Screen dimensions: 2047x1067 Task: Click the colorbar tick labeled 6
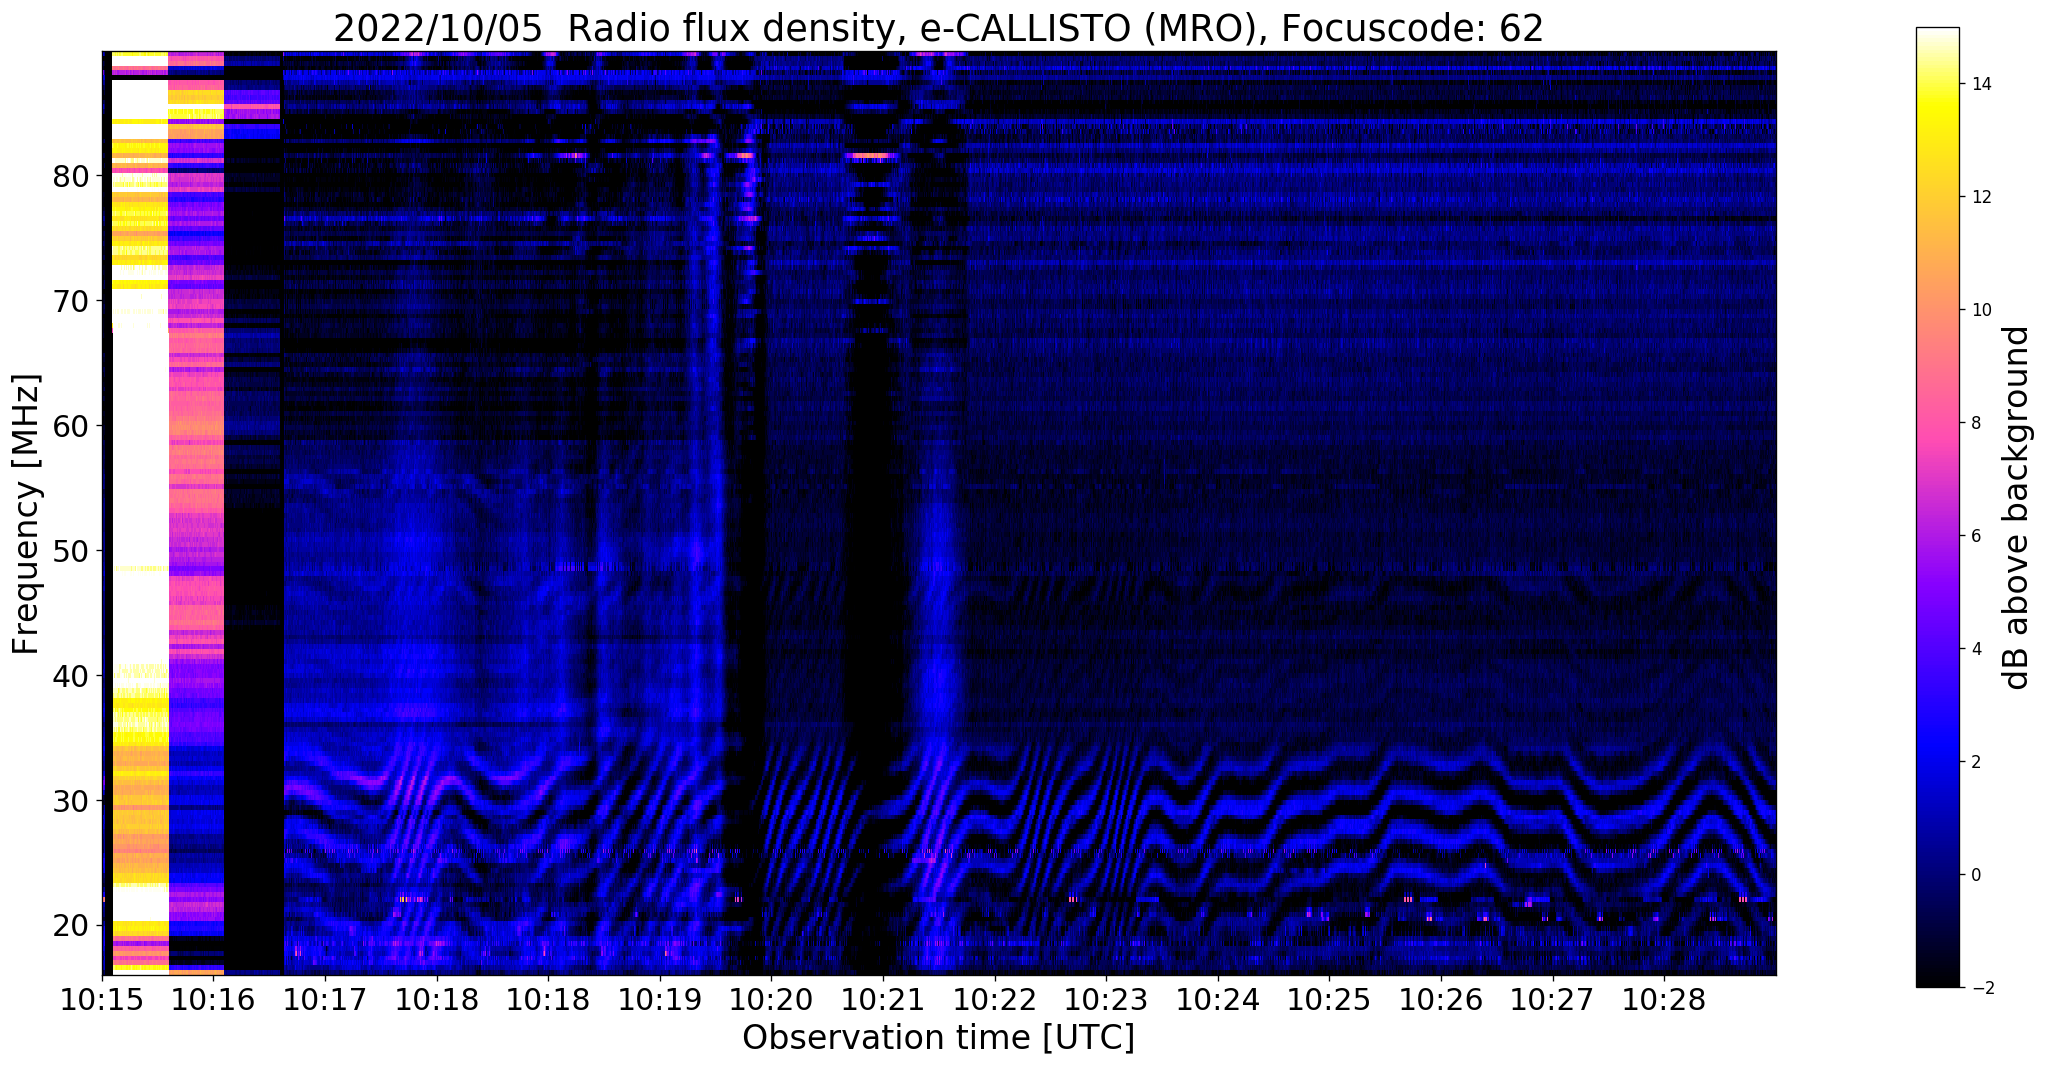click(1975, 536)
